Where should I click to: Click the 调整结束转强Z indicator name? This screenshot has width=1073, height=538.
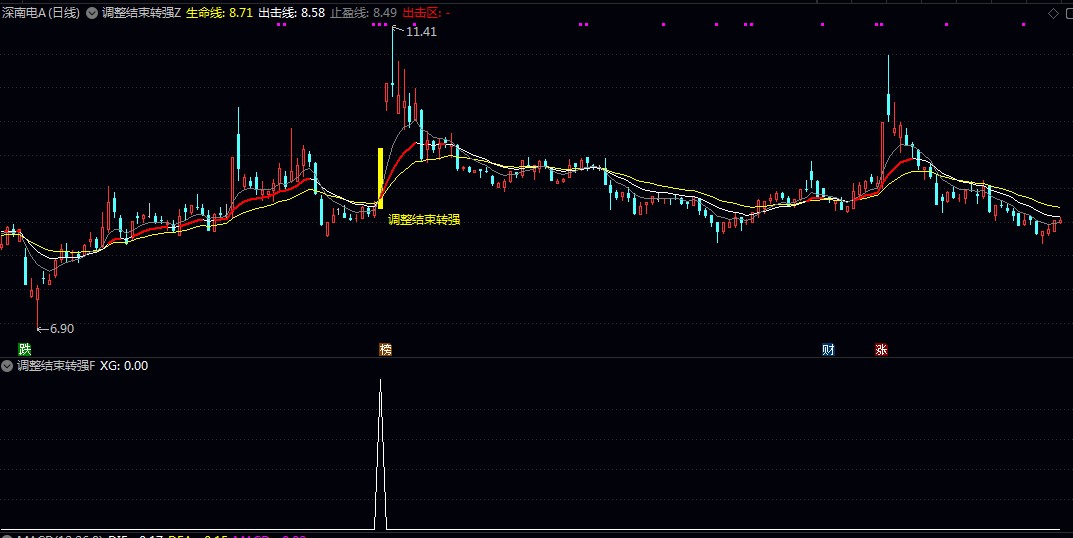tap(142, 13)
